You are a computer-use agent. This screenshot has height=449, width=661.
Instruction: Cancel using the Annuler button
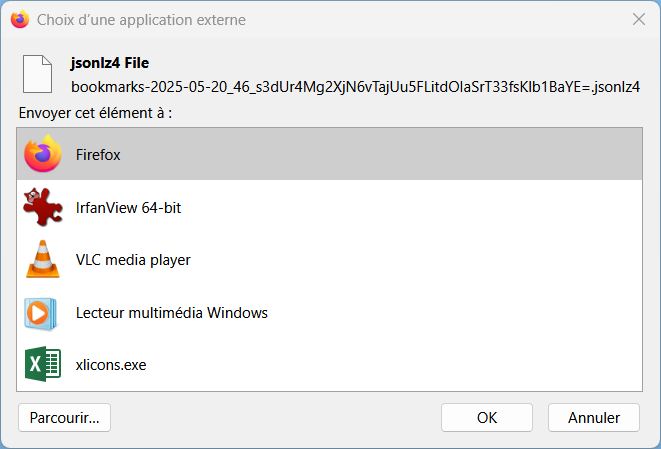[594, 417]
